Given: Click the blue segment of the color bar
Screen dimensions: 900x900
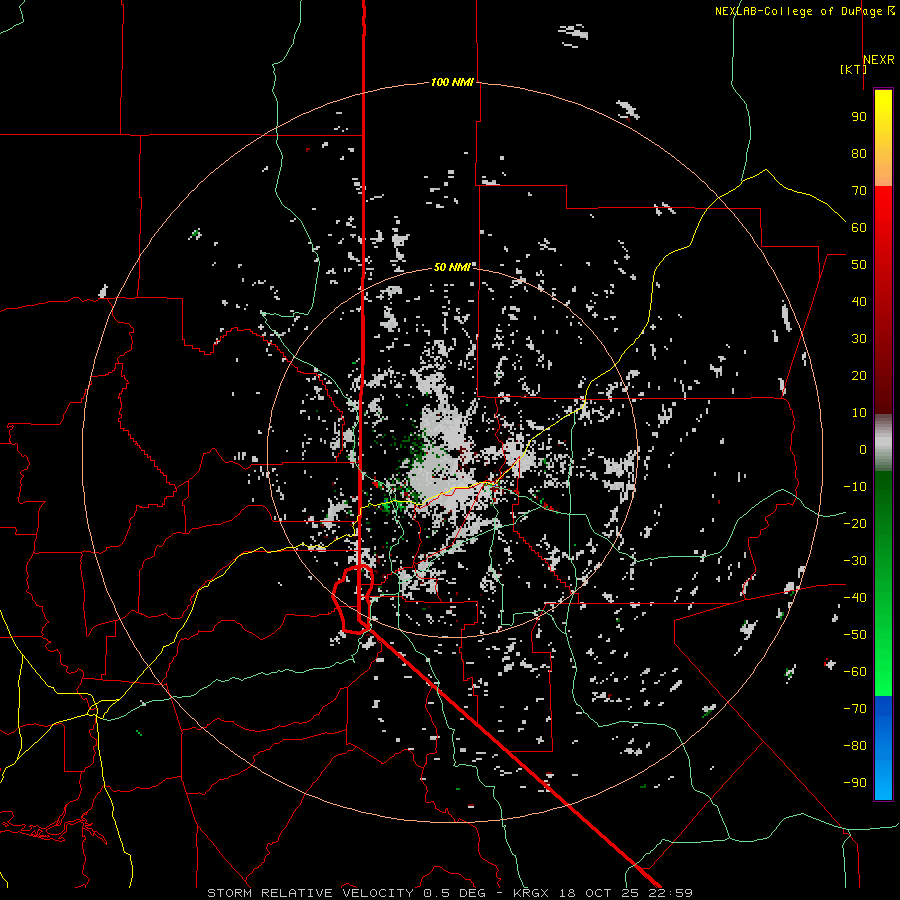Looking at the screenshot, I should tap(883, 748).
